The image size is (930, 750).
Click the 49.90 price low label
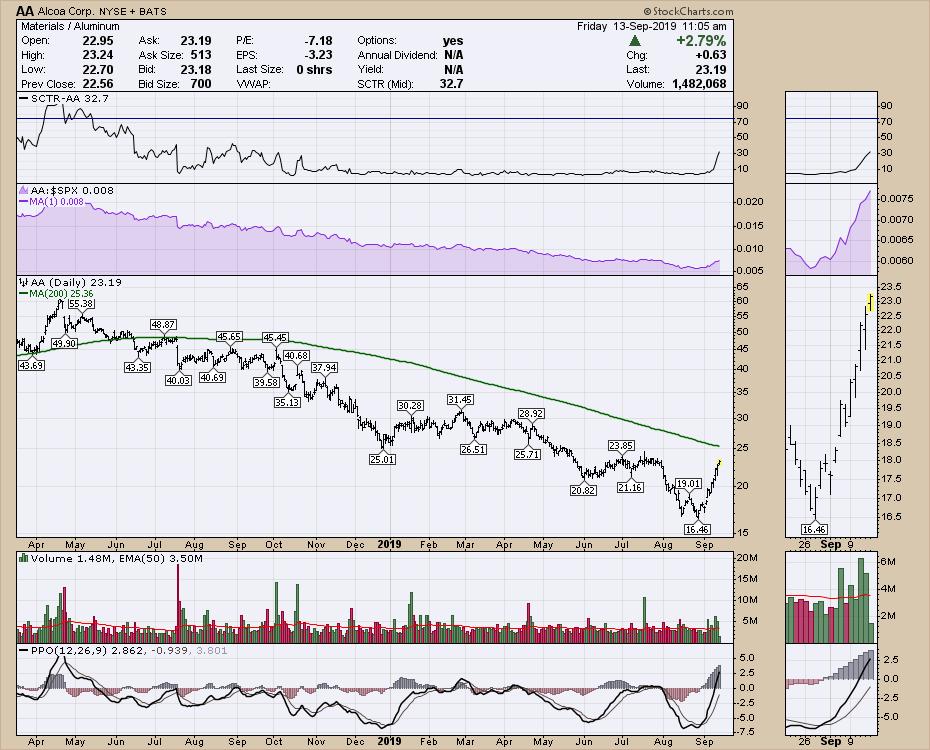tap(64, 343)
